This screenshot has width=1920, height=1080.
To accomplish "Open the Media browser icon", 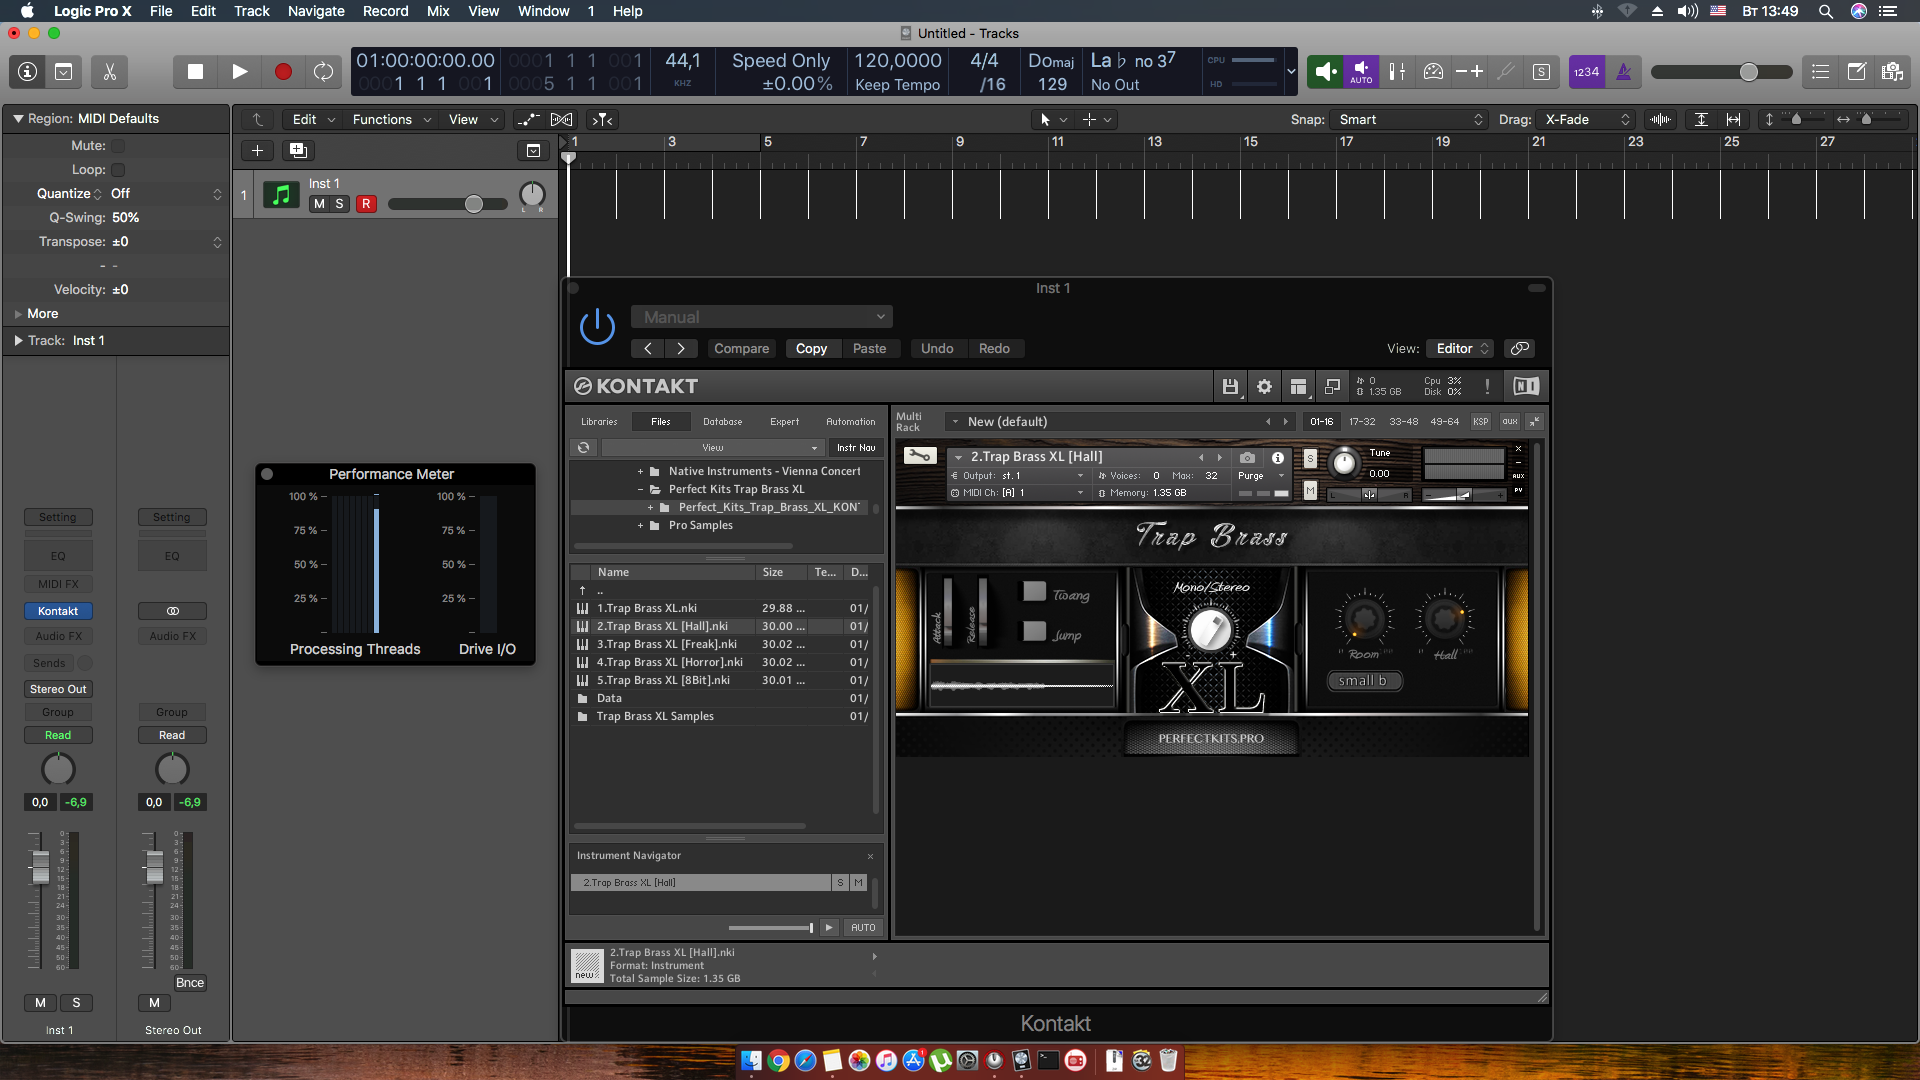I will click(x=1892, y=72).
